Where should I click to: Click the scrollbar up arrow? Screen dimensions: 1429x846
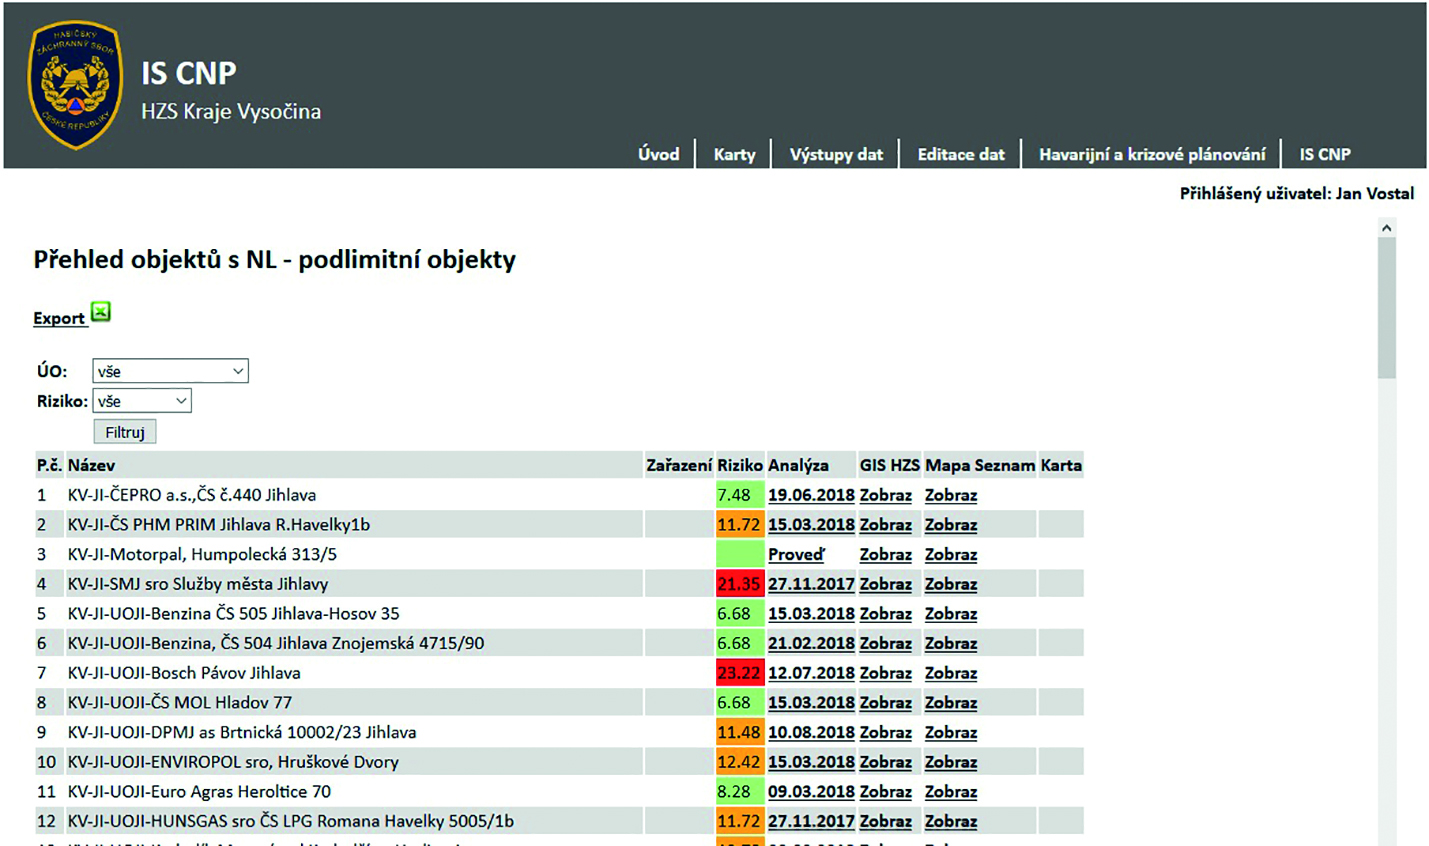click(x=1386, y=228)
